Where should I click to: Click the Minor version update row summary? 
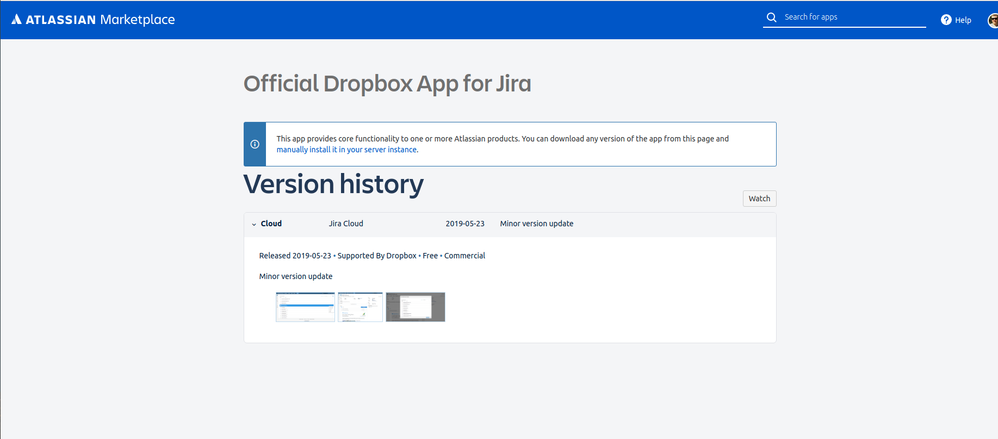[537, 224]
